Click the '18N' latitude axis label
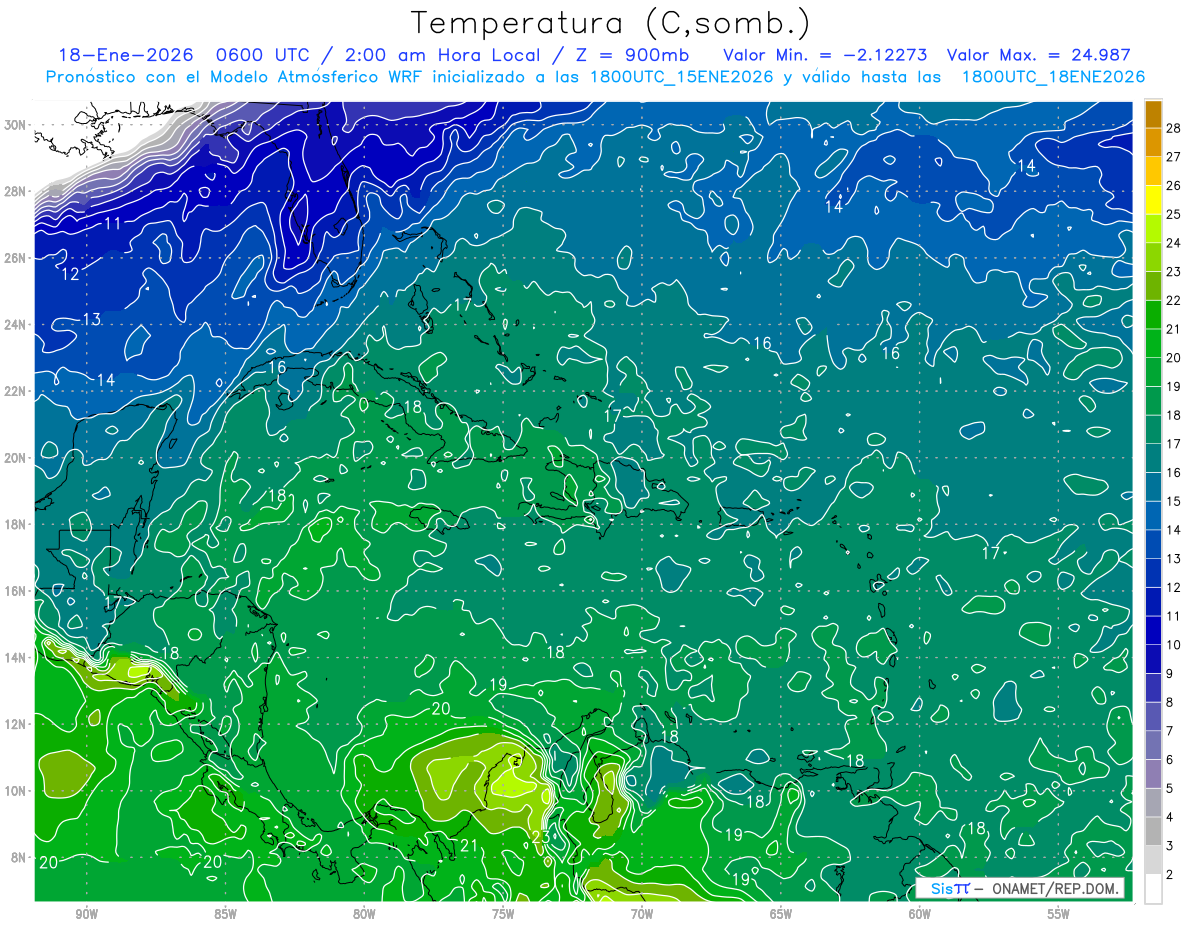 click(x=15, y=524)
